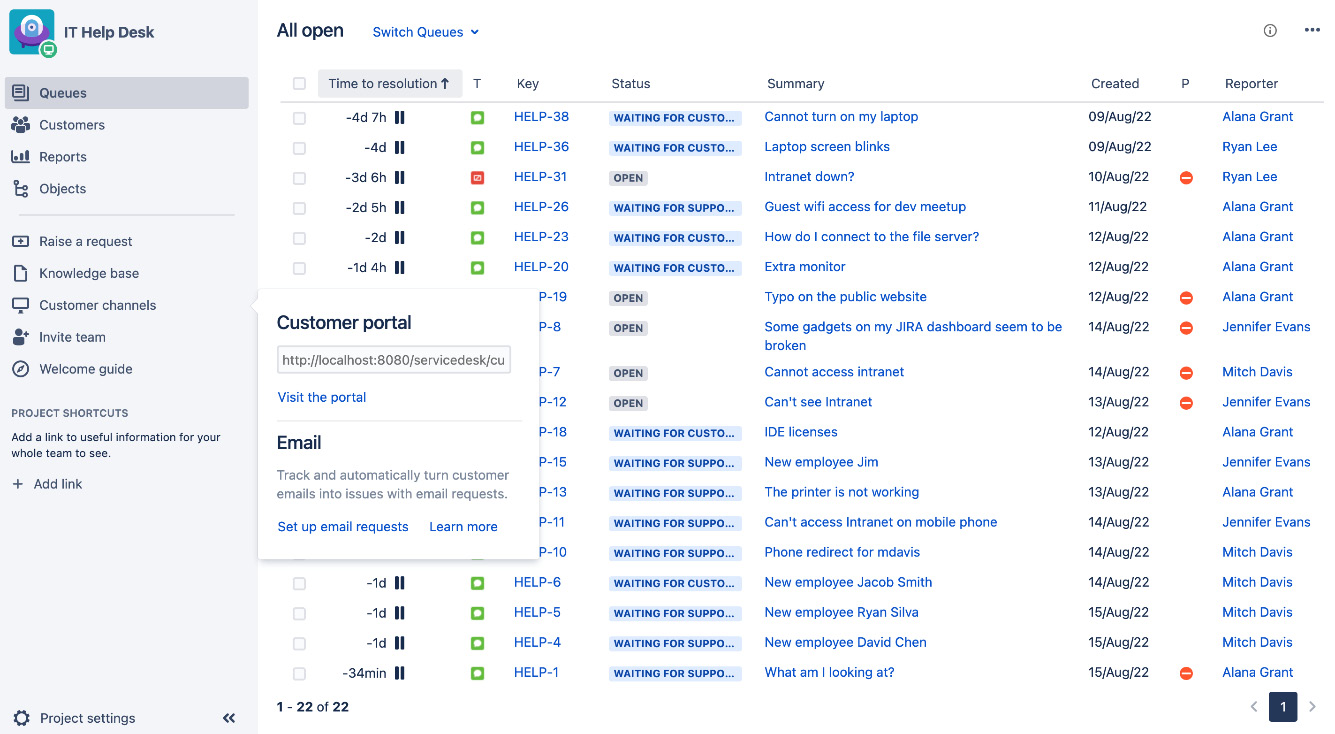Check the checkbox for HELP-38
Screen dimensions: 1335x734
pyautogui.click(x=299, y=117)
